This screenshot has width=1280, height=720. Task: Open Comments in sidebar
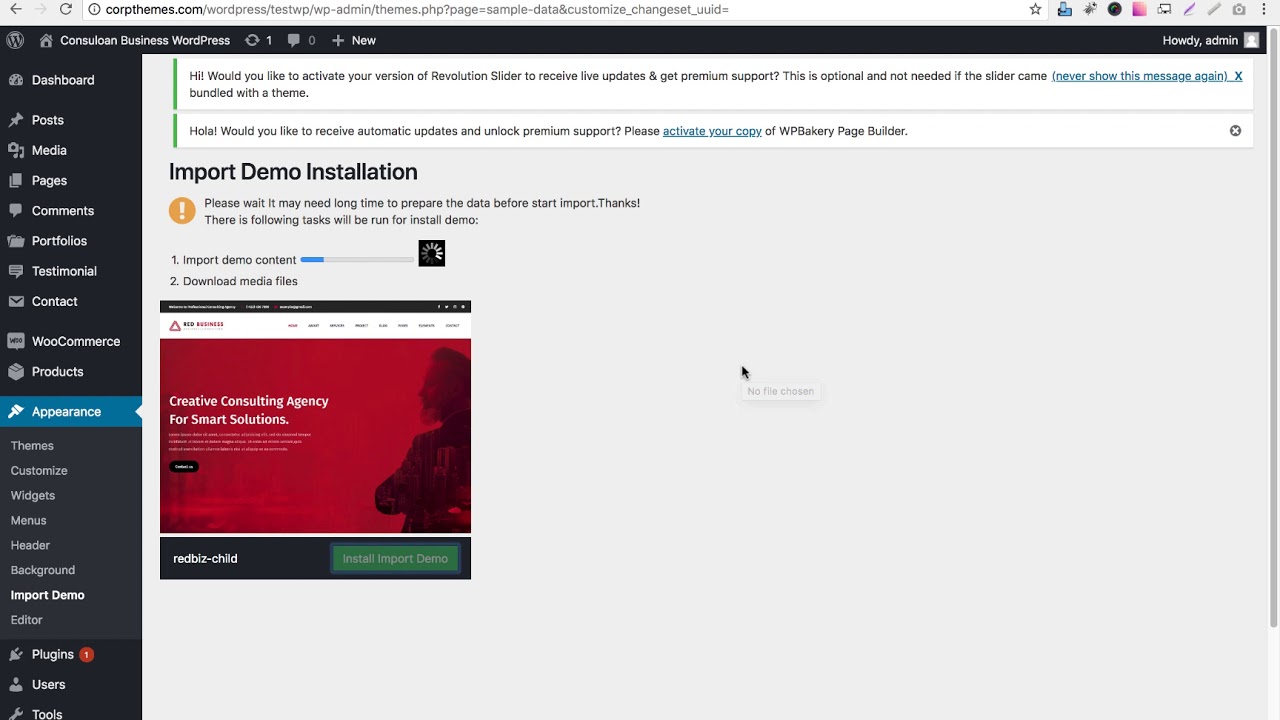62,211
